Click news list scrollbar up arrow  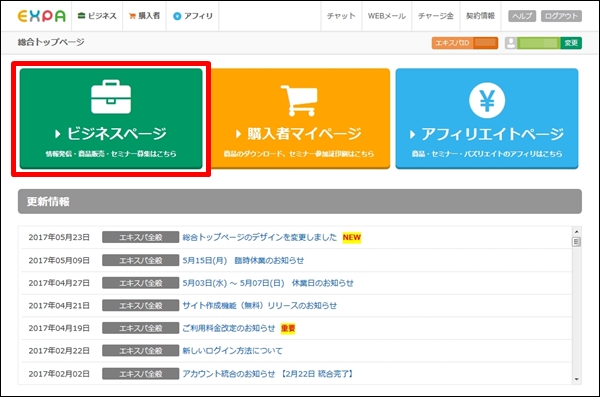coord(576,232)
